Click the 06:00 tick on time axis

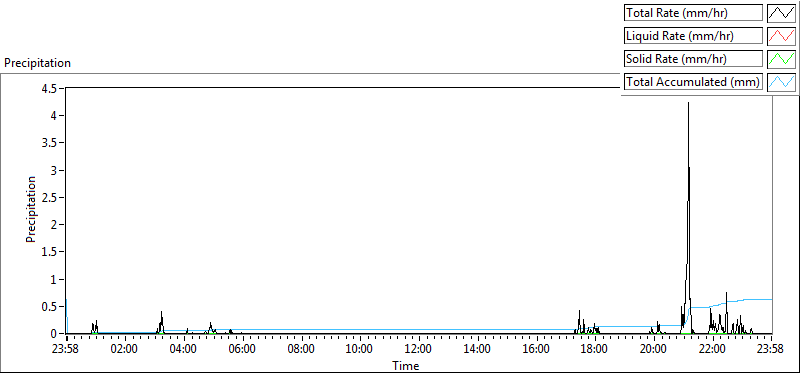click(x=242, y=350)
